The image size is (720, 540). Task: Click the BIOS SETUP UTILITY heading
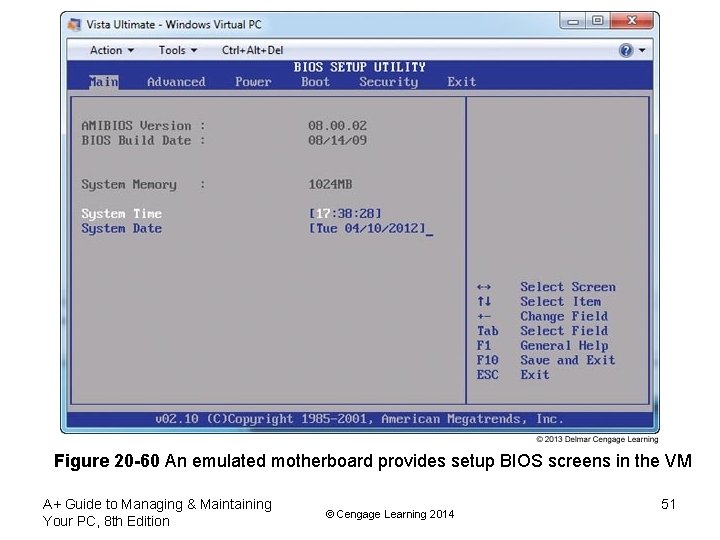tap(360, 67)
